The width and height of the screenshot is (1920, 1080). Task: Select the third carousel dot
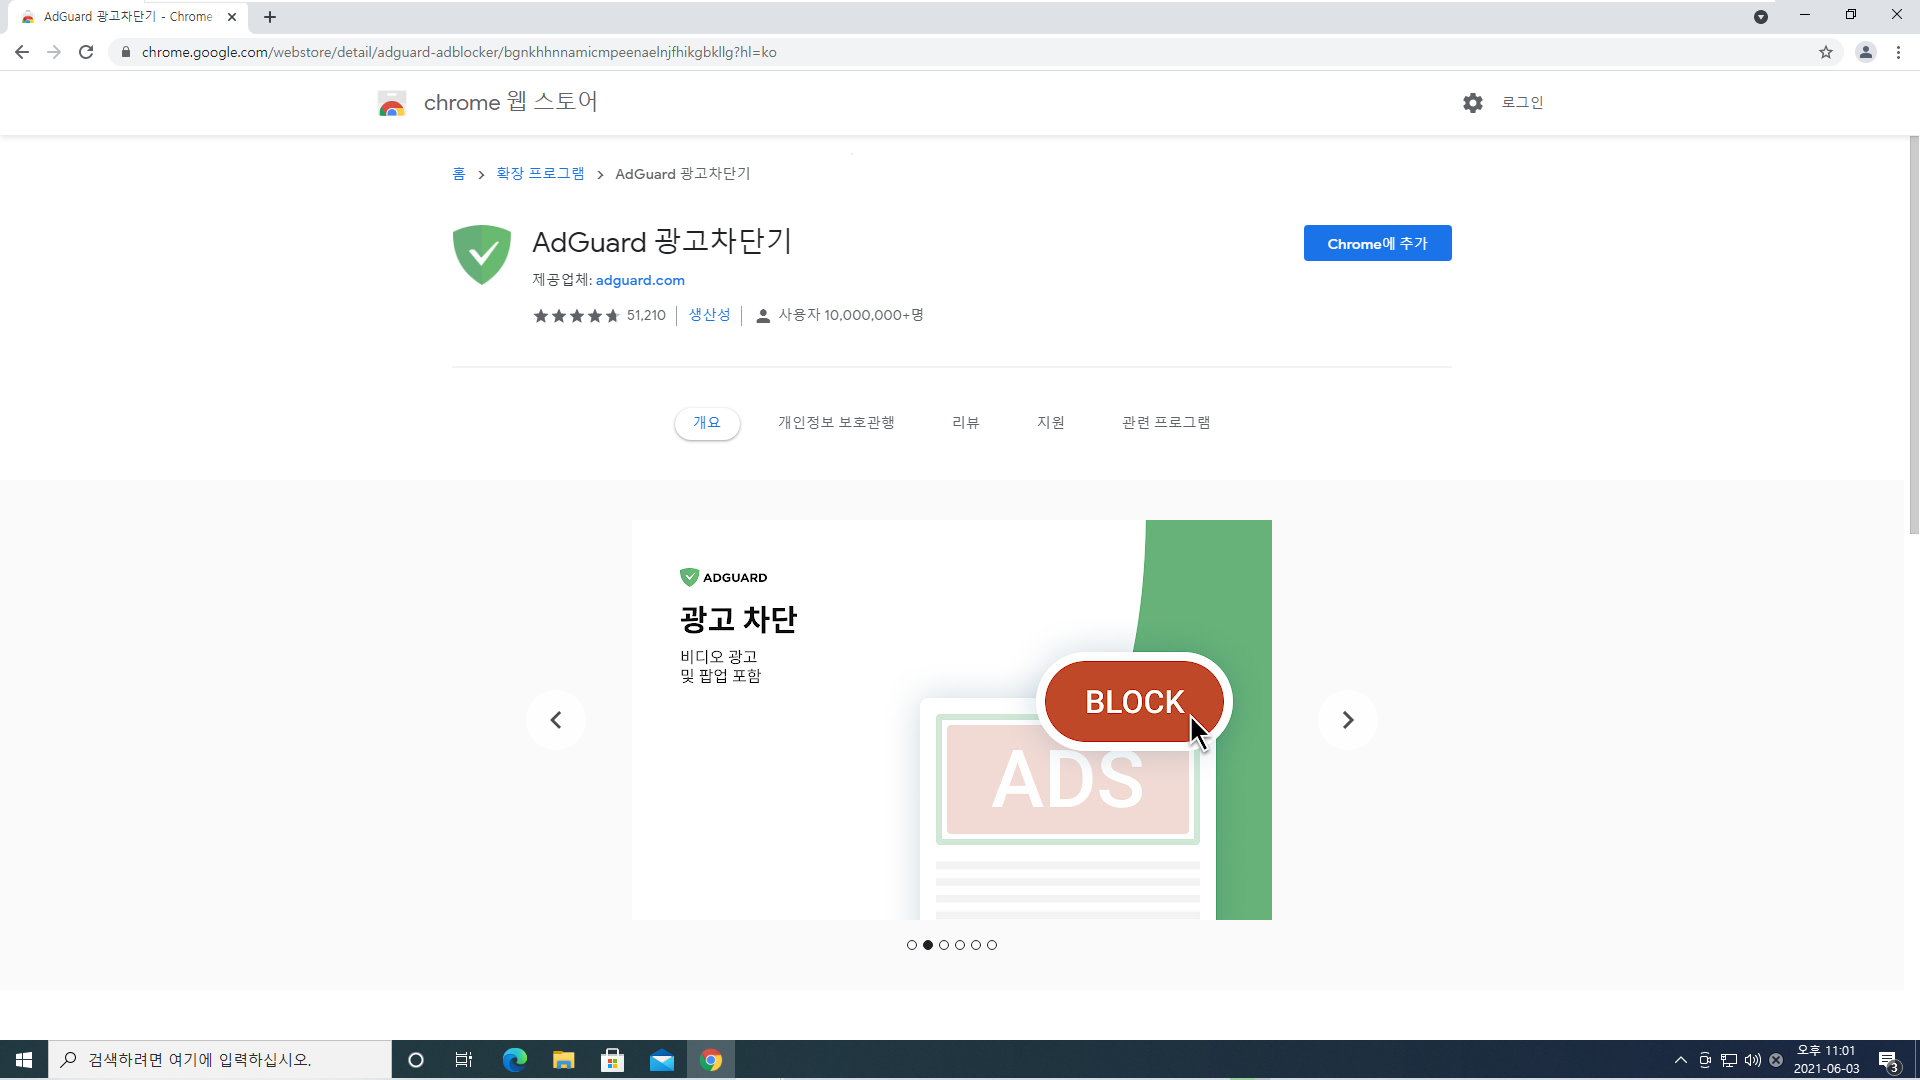[943, 945]
